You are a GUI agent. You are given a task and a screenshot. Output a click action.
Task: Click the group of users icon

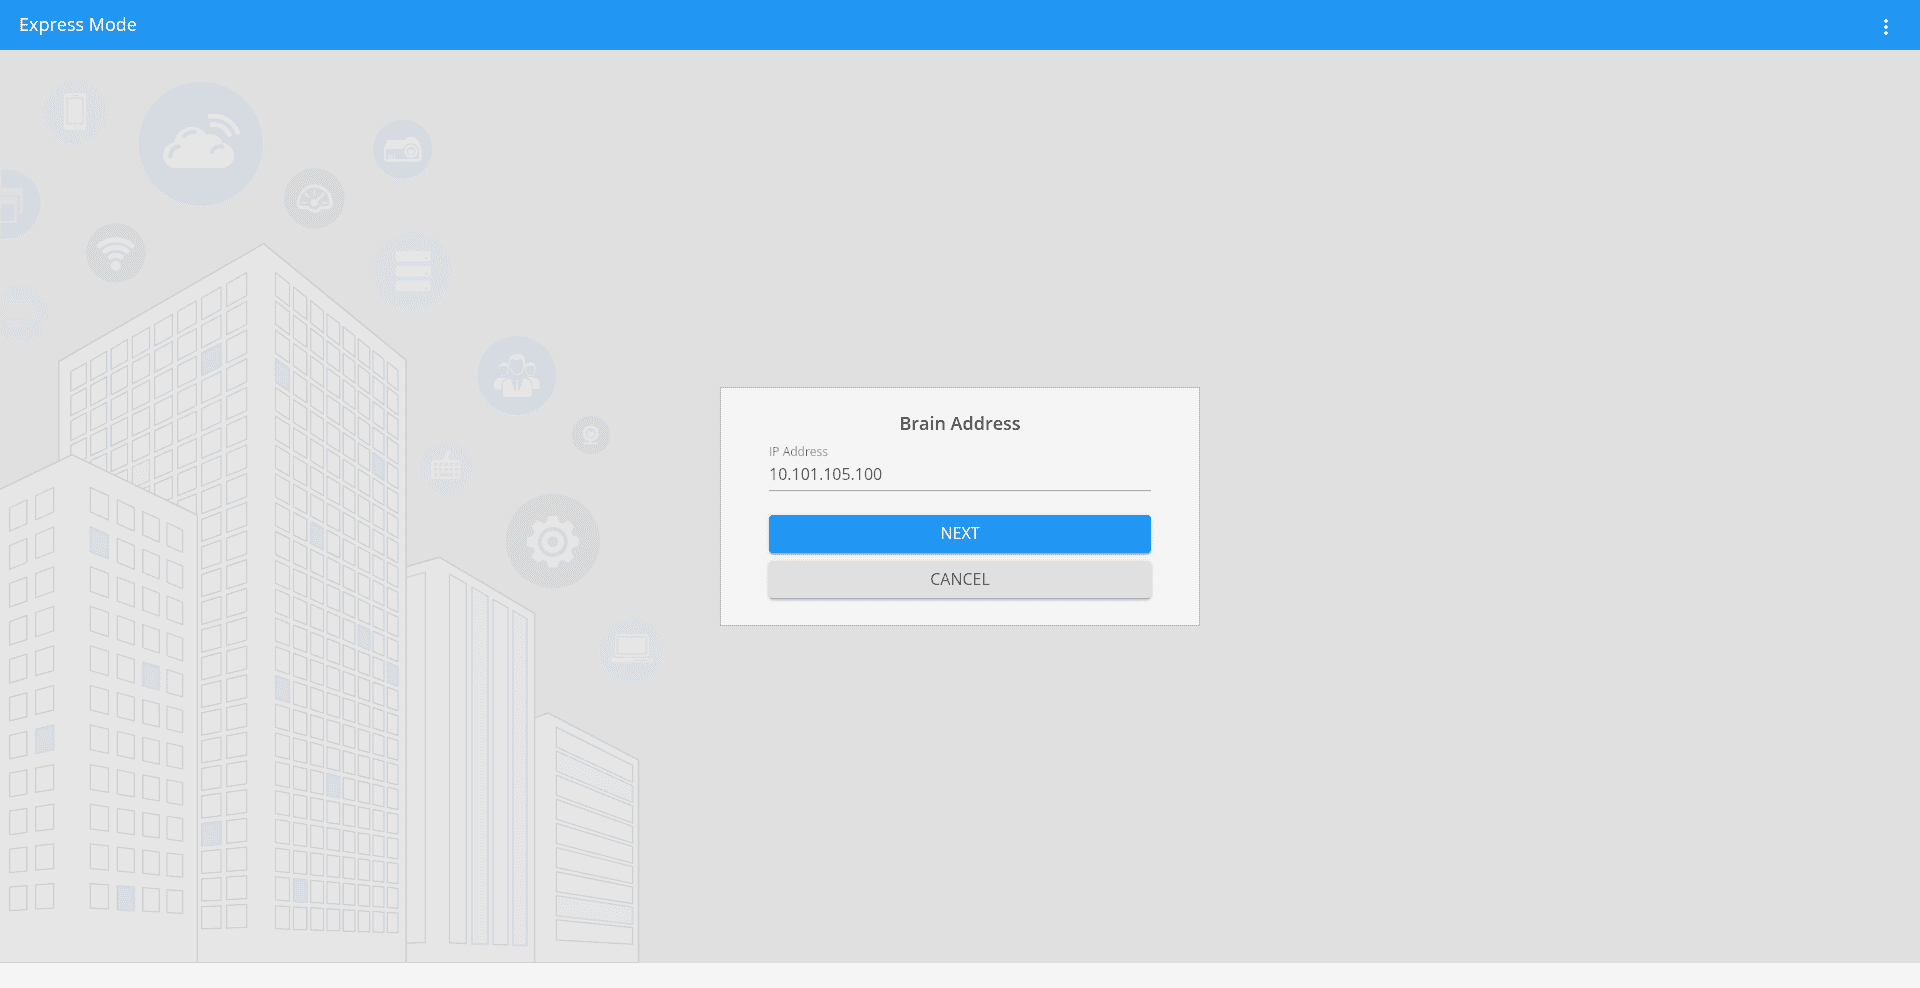coord(516,376)
